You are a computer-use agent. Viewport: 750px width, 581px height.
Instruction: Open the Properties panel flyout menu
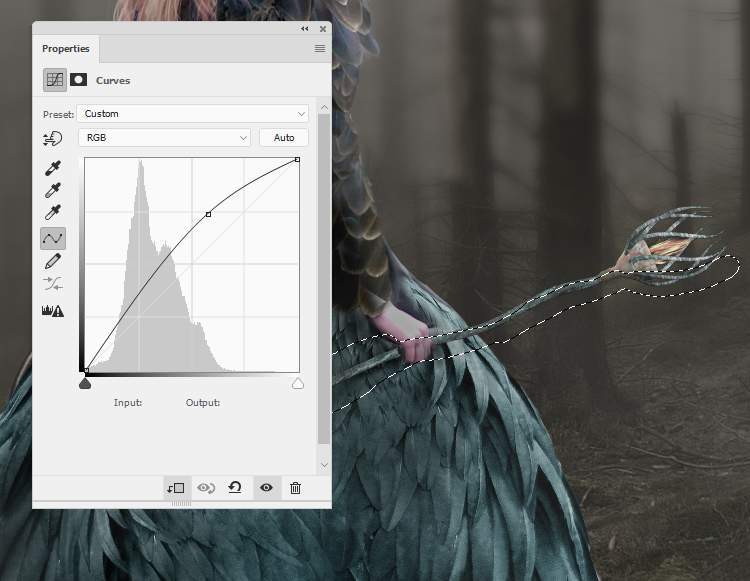[x=320, y=48]
